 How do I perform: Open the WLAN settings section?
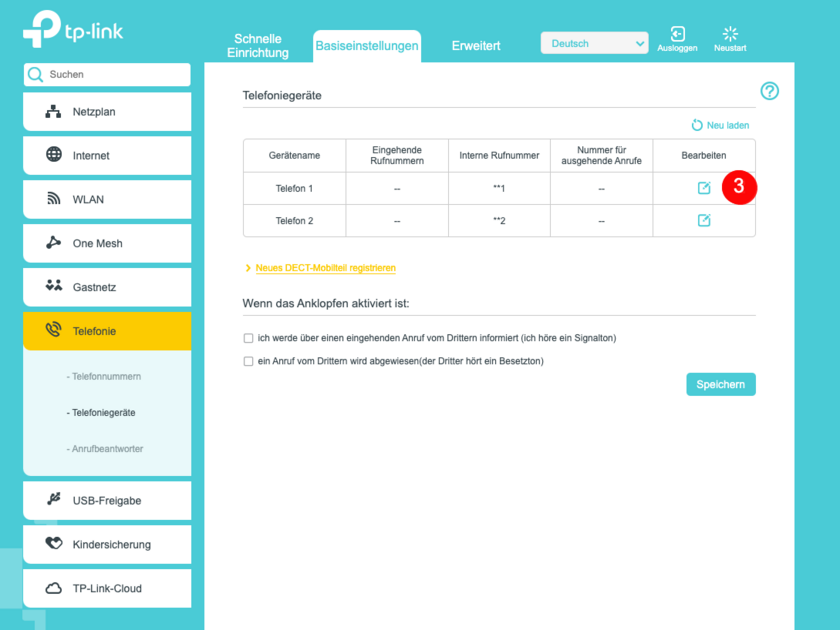click(107, 200)
